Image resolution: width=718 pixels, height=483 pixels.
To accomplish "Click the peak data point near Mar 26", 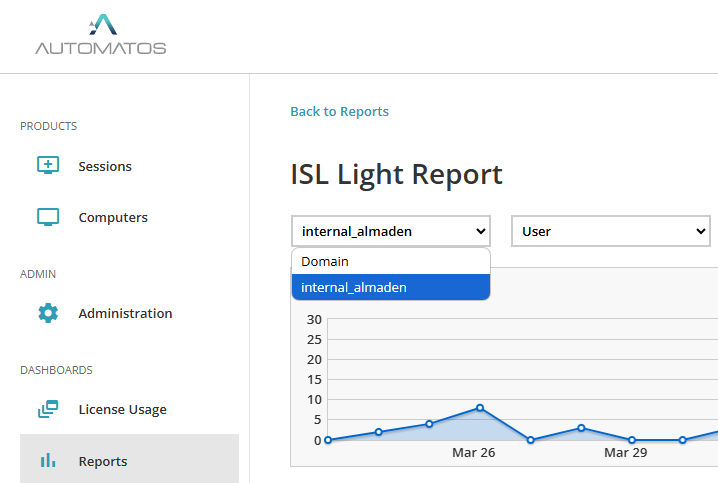I will pyautogui.click(x=480, y=408).
